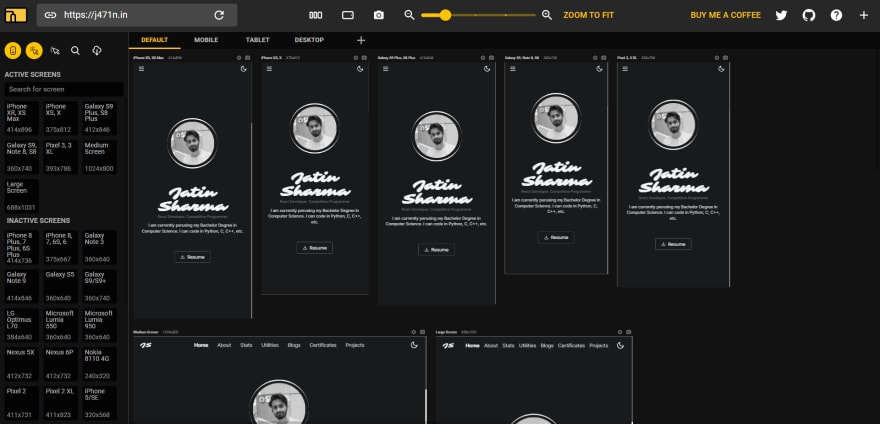
Task: Toggle dark mode moon in Galaxy S9 Plus preview
Action: click(x=487, y=69)
